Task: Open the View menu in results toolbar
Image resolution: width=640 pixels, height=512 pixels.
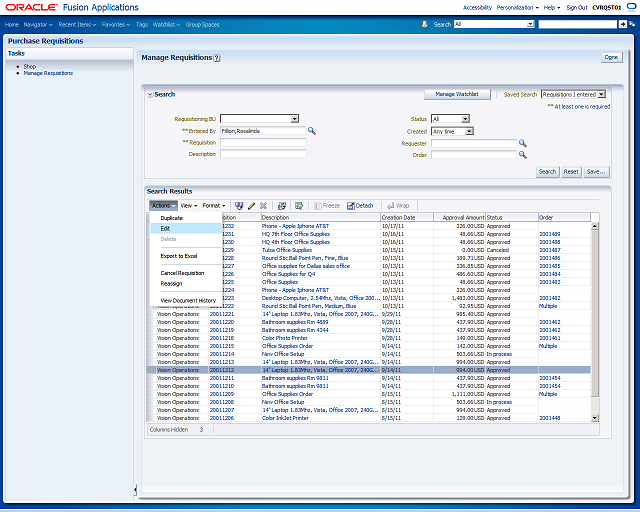Action: click(189, 206)
